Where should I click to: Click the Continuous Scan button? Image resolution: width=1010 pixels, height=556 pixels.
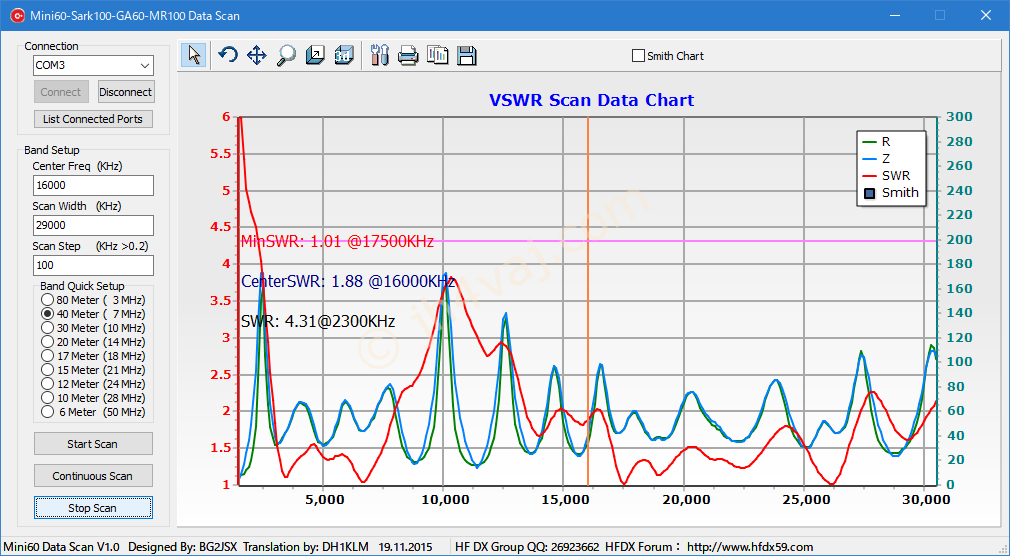pos(93,476)
